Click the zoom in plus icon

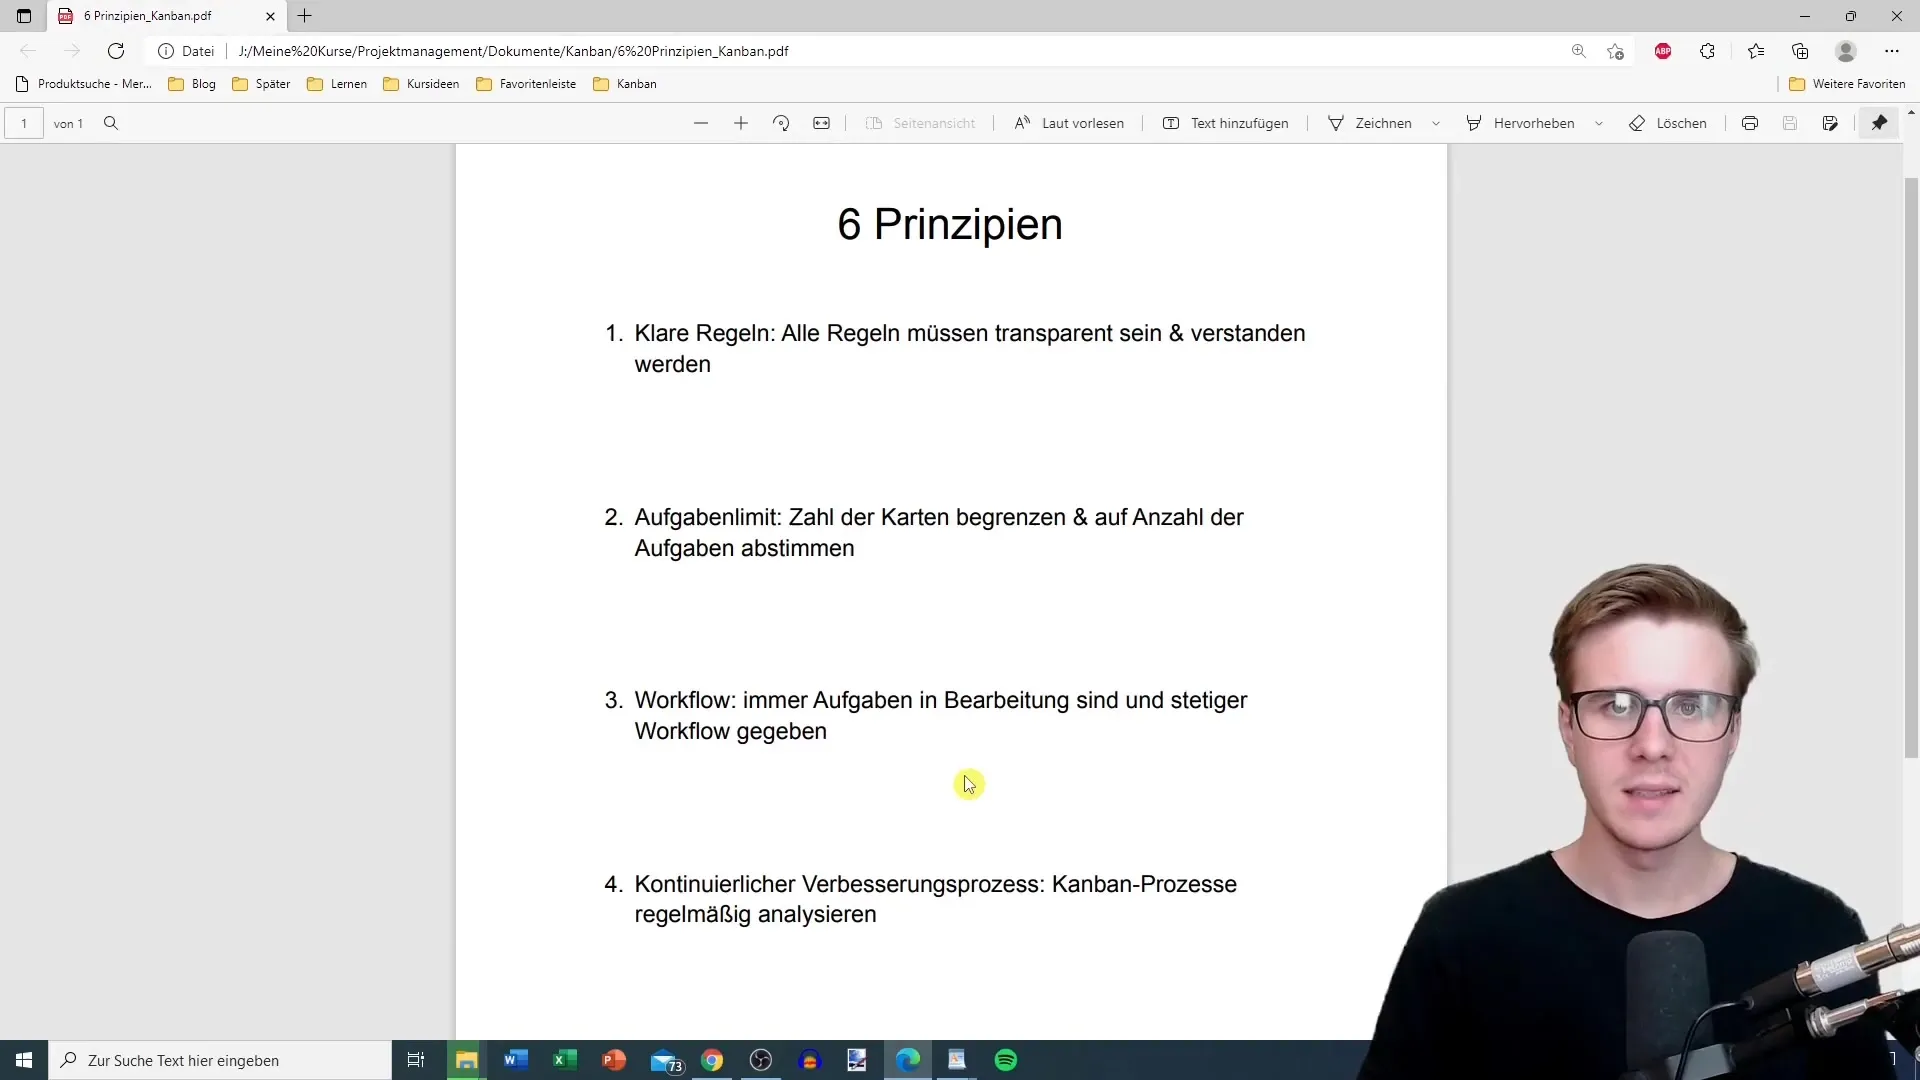point(741,123)
